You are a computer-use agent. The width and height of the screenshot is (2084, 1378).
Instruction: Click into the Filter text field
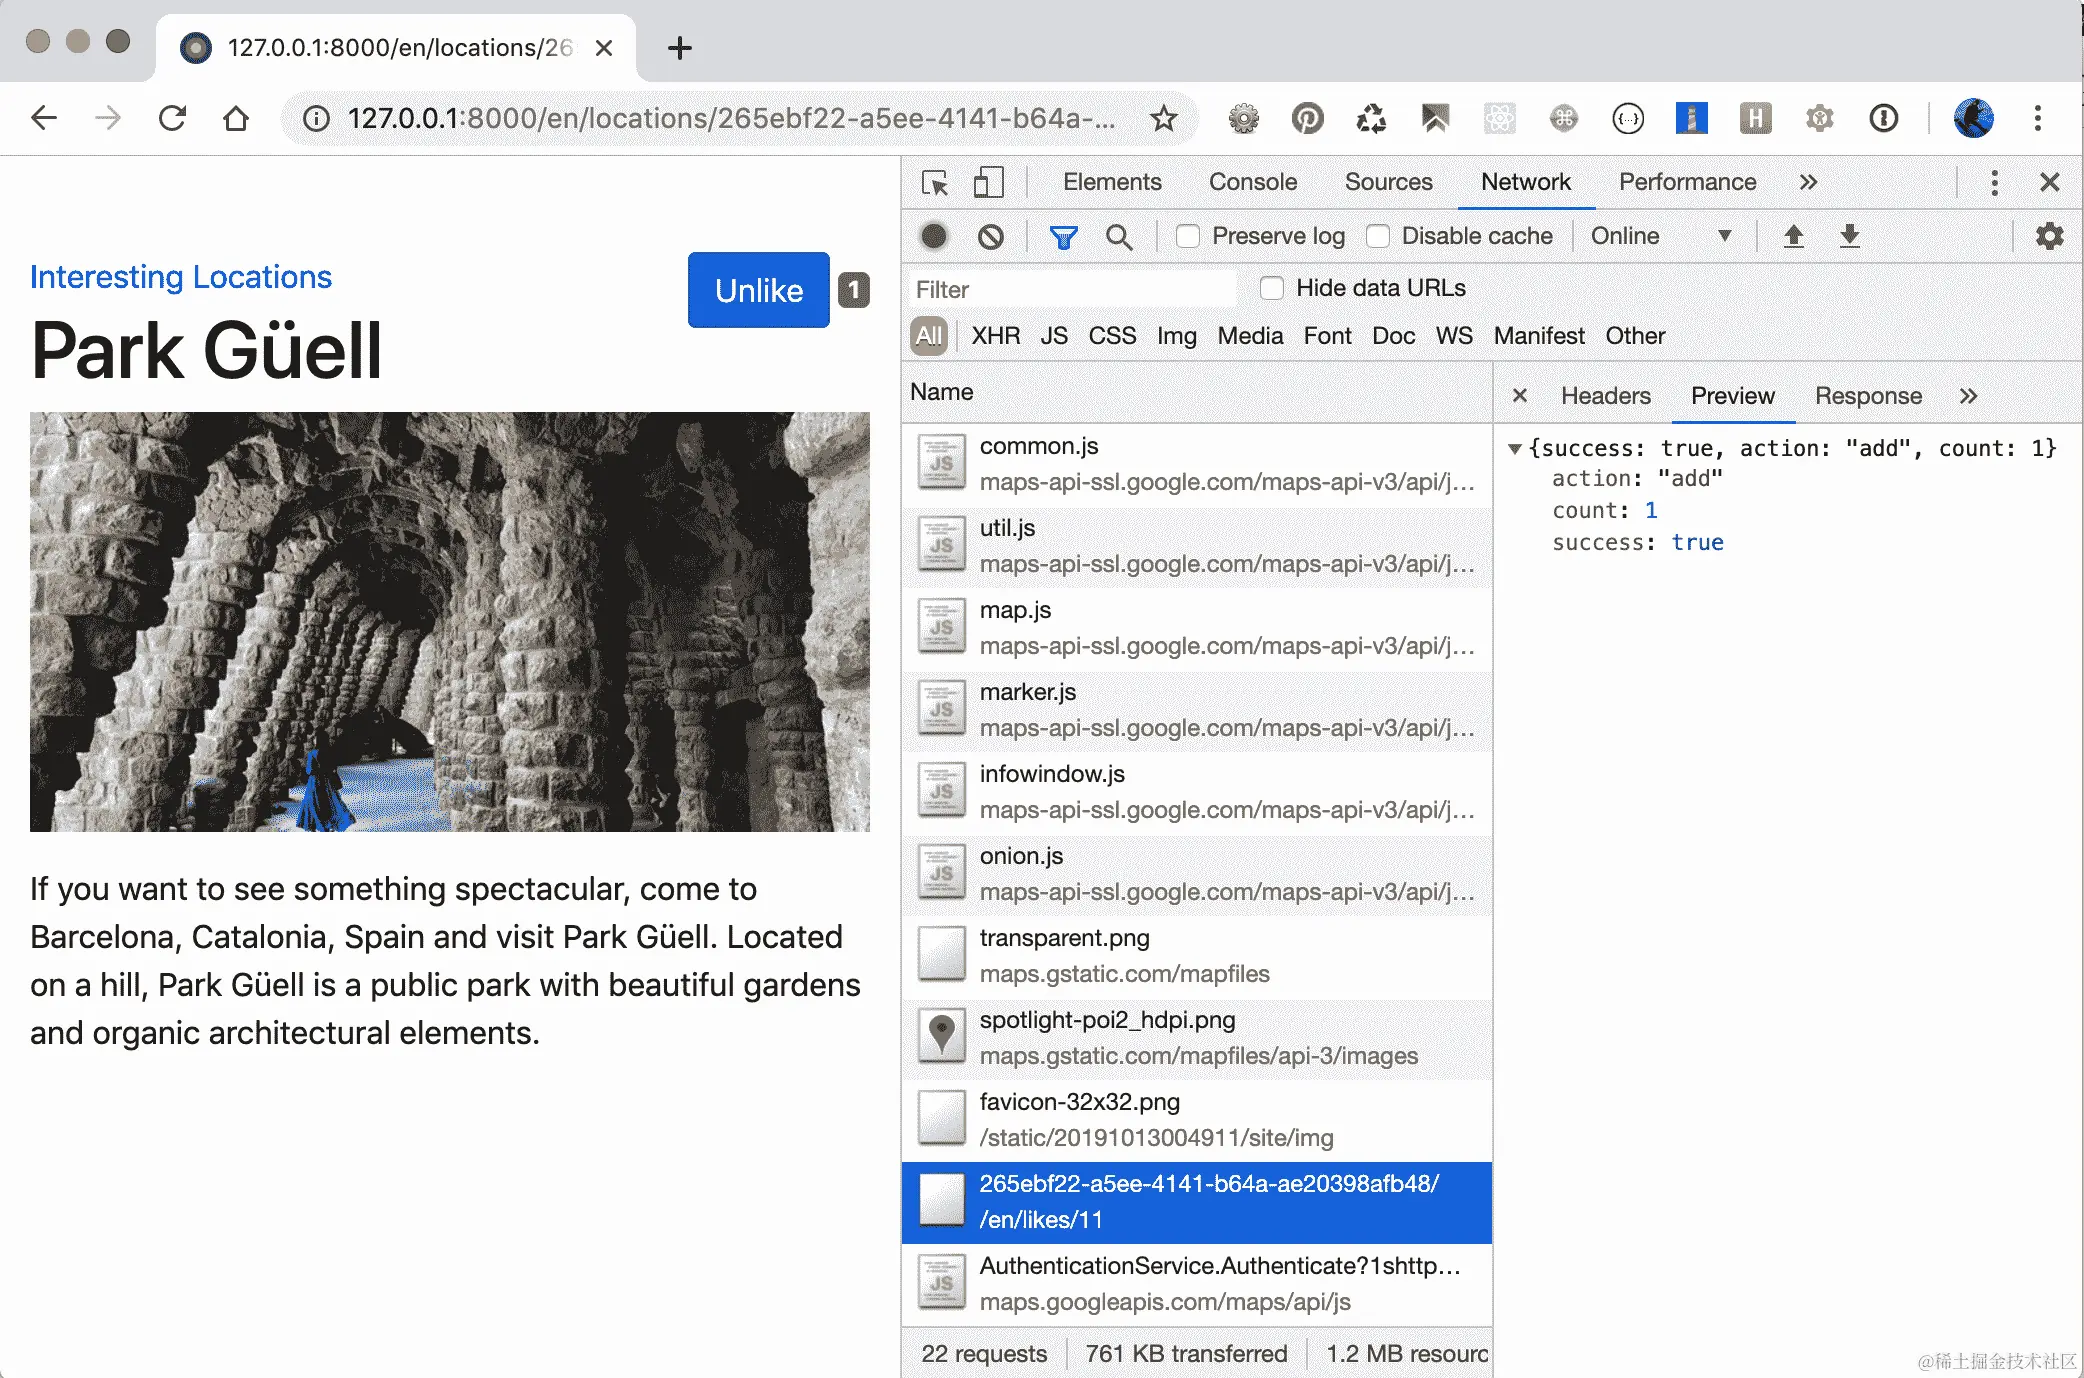[1070, 289]
